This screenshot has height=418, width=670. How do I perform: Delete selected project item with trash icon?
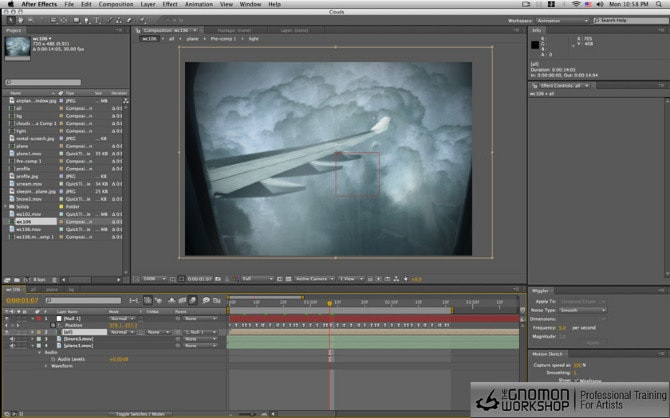[x=54, y=280]
